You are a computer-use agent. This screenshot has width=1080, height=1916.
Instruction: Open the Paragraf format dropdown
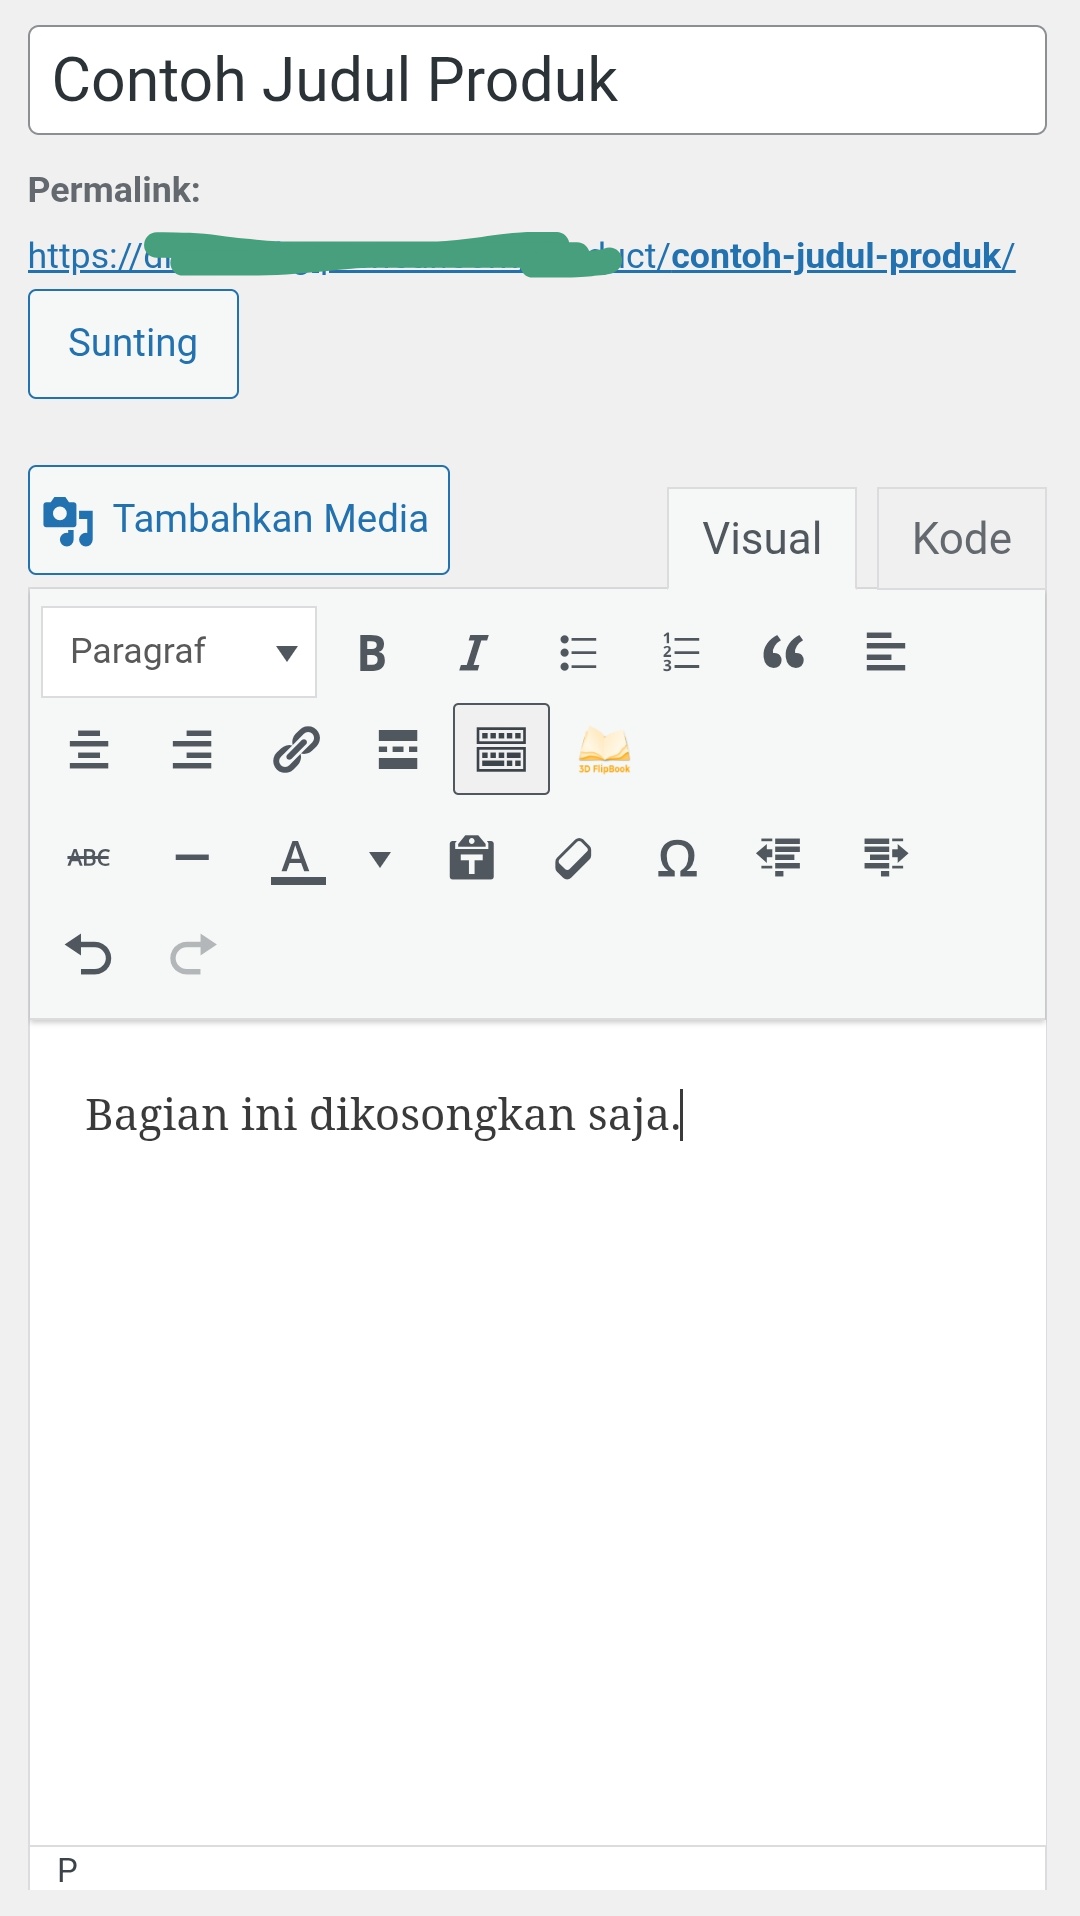coord(179,652)
